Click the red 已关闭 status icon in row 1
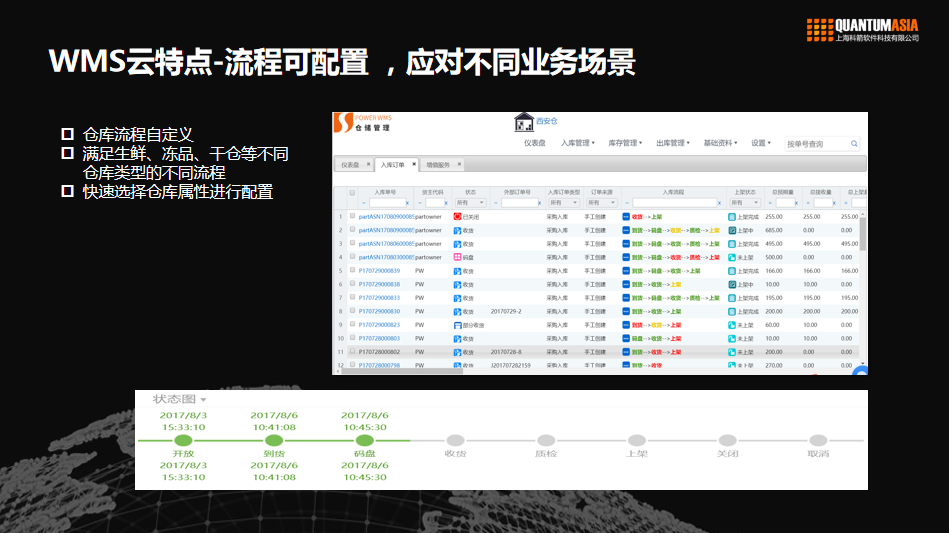Image resolution: width=949 pixels, height=533 pixels. (458, 217)
